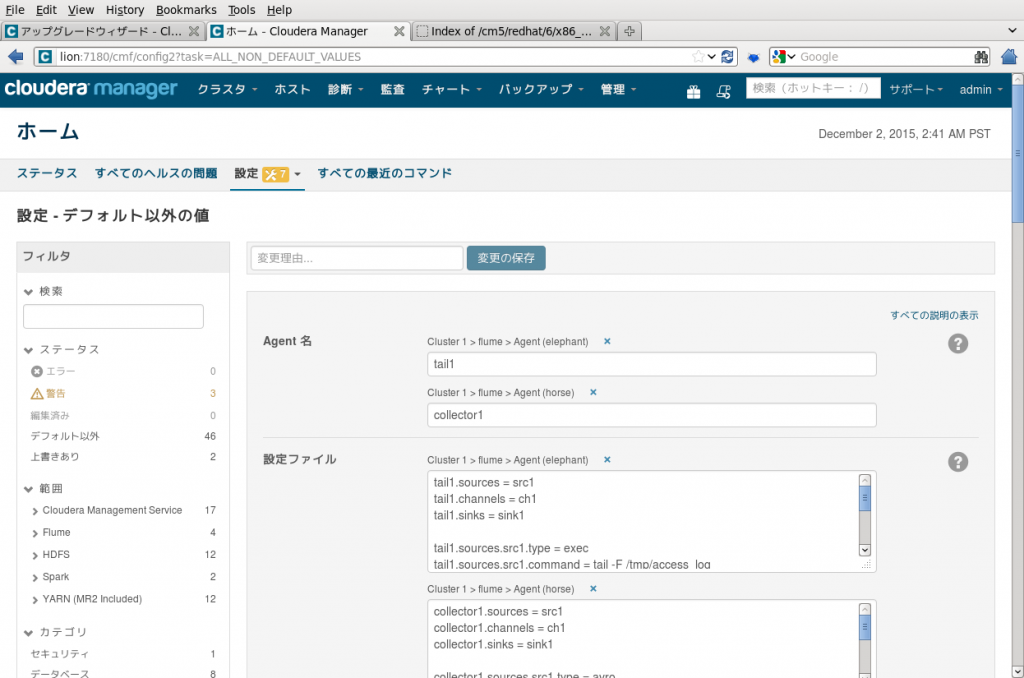1024x678 pixels.
Task: Open the ステータス tab
Action: pos(47,173)
